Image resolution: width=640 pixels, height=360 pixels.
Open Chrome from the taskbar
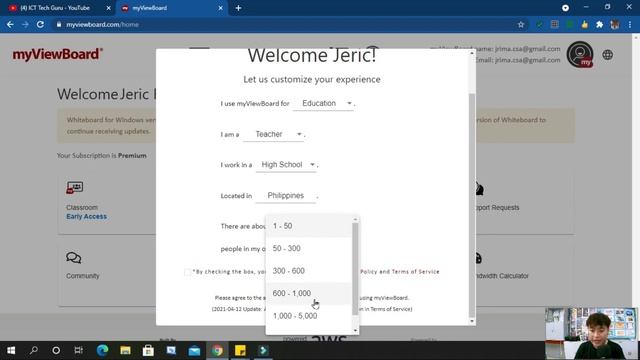[x=217, y=350]
